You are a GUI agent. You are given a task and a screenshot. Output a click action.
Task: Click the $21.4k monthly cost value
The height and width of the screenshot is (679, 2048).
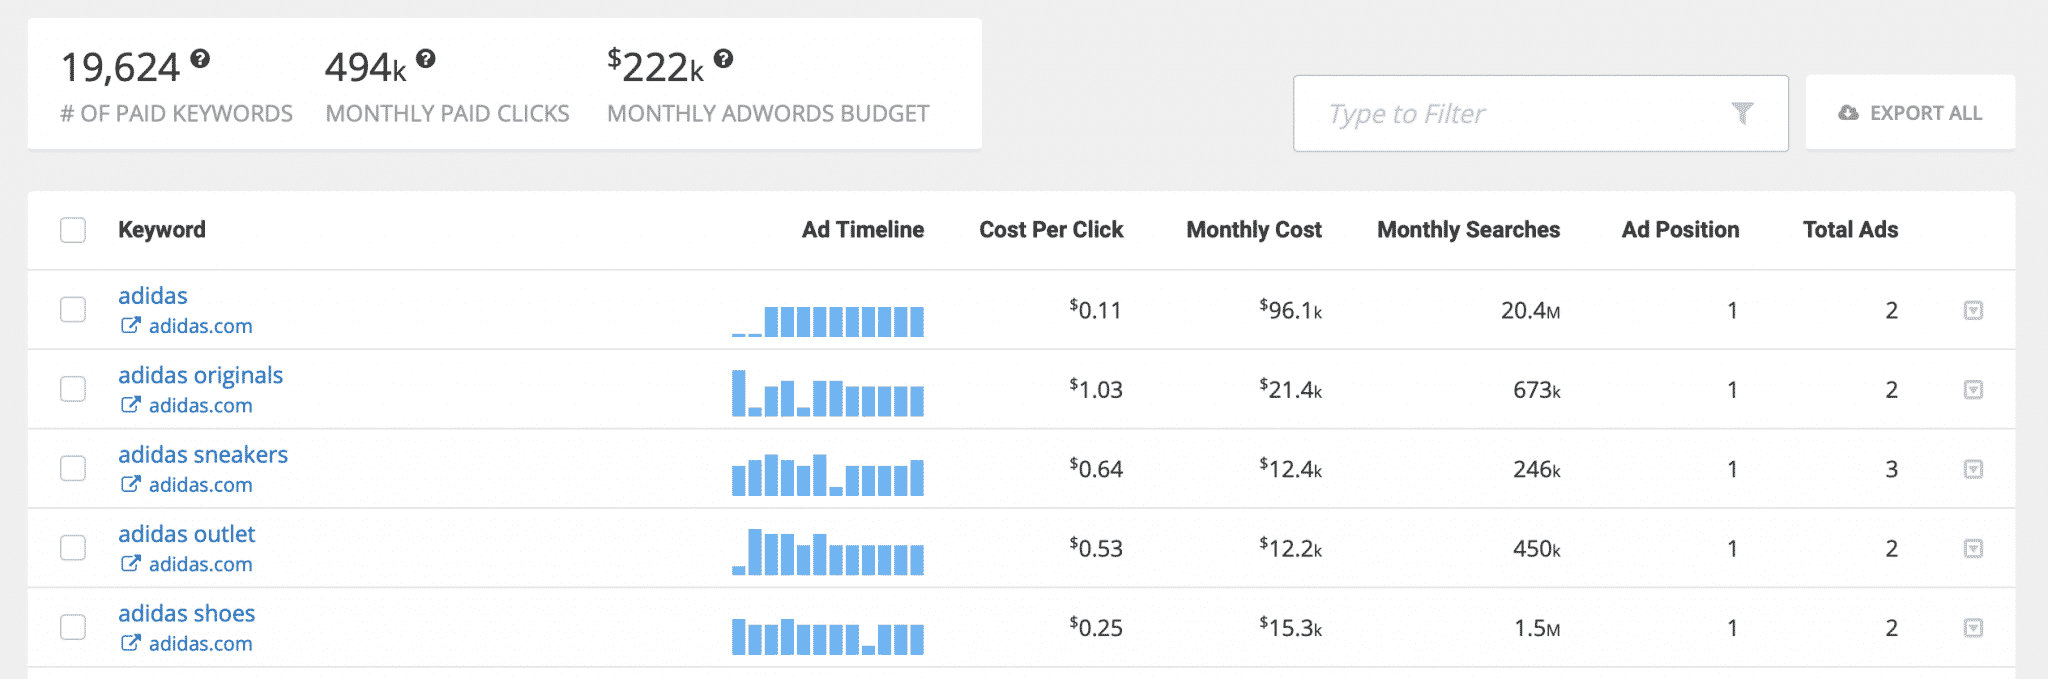pyautogui.click(x=1291, y=389)
